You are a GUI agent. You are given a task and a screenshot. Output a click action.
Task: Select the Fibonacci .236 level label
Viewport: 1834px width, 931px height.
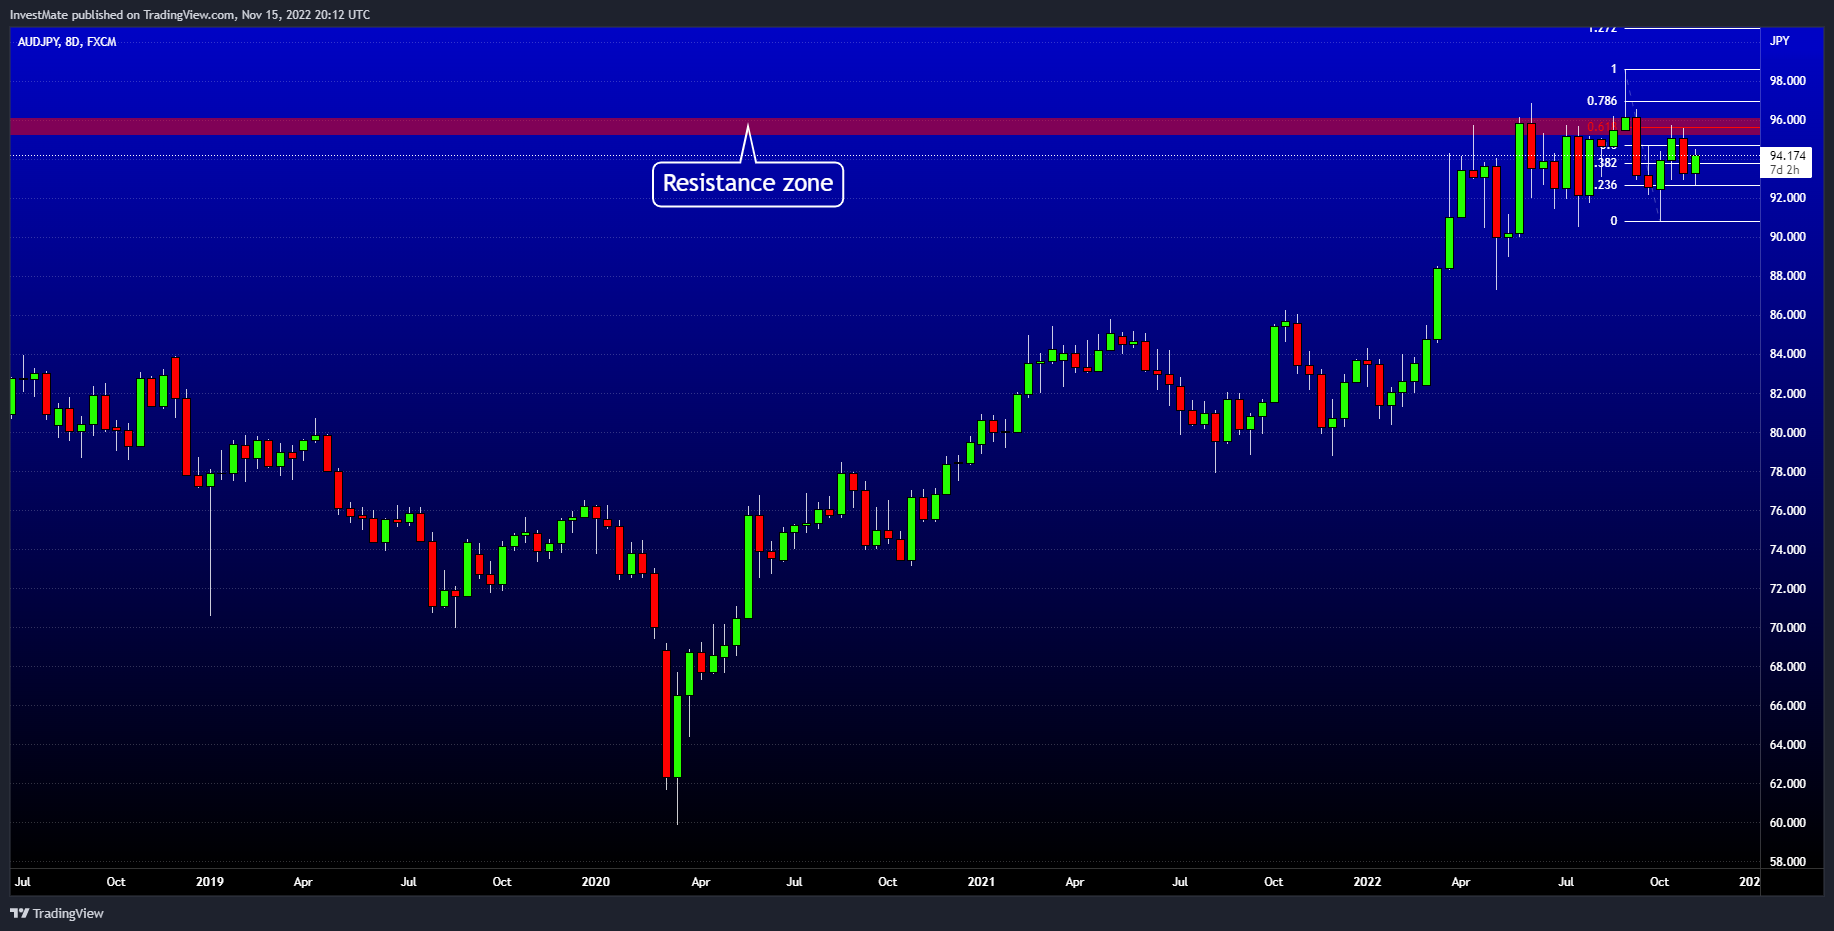(1607, 185)
